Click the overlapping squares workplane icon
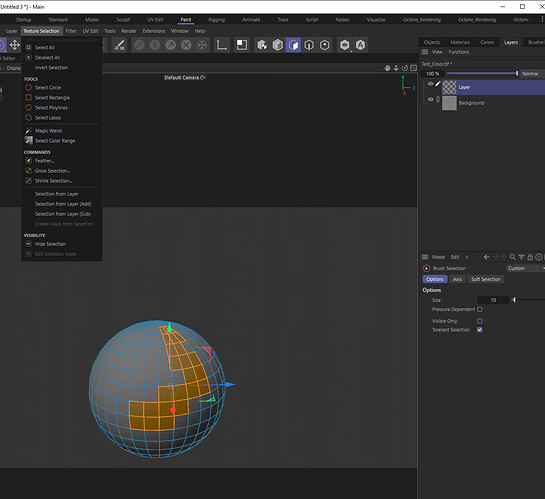 (241, 45)
